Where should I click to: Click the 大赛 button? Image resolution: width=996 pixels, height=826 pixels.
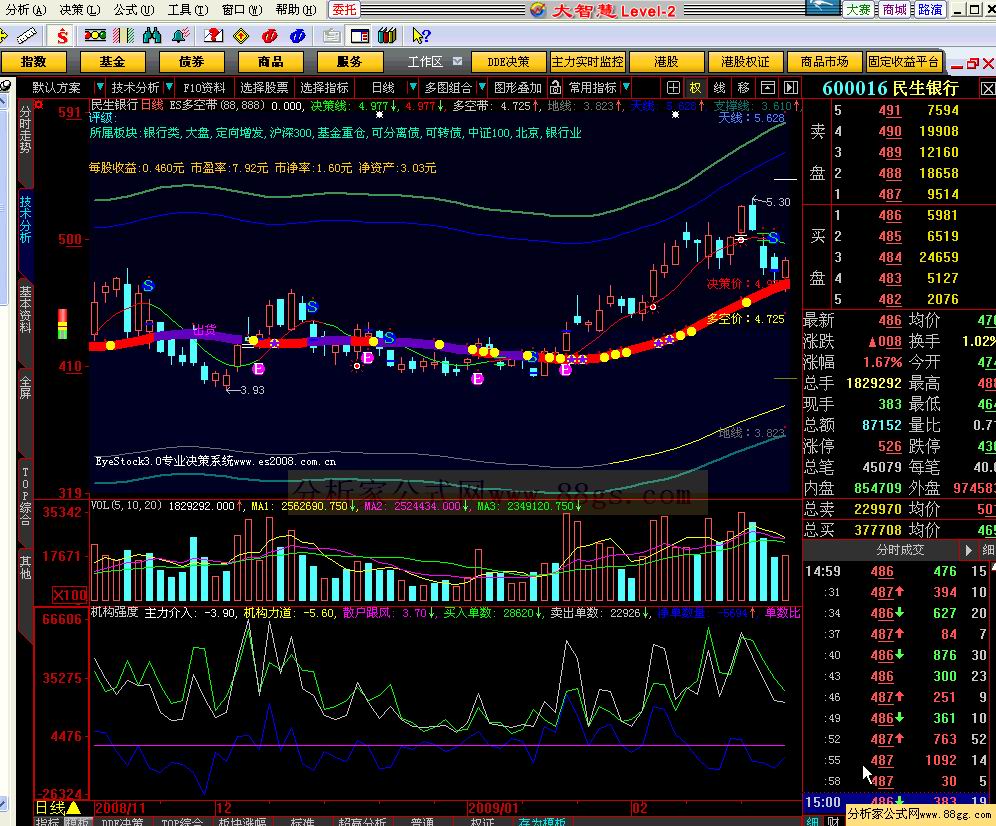click(858, 10)
